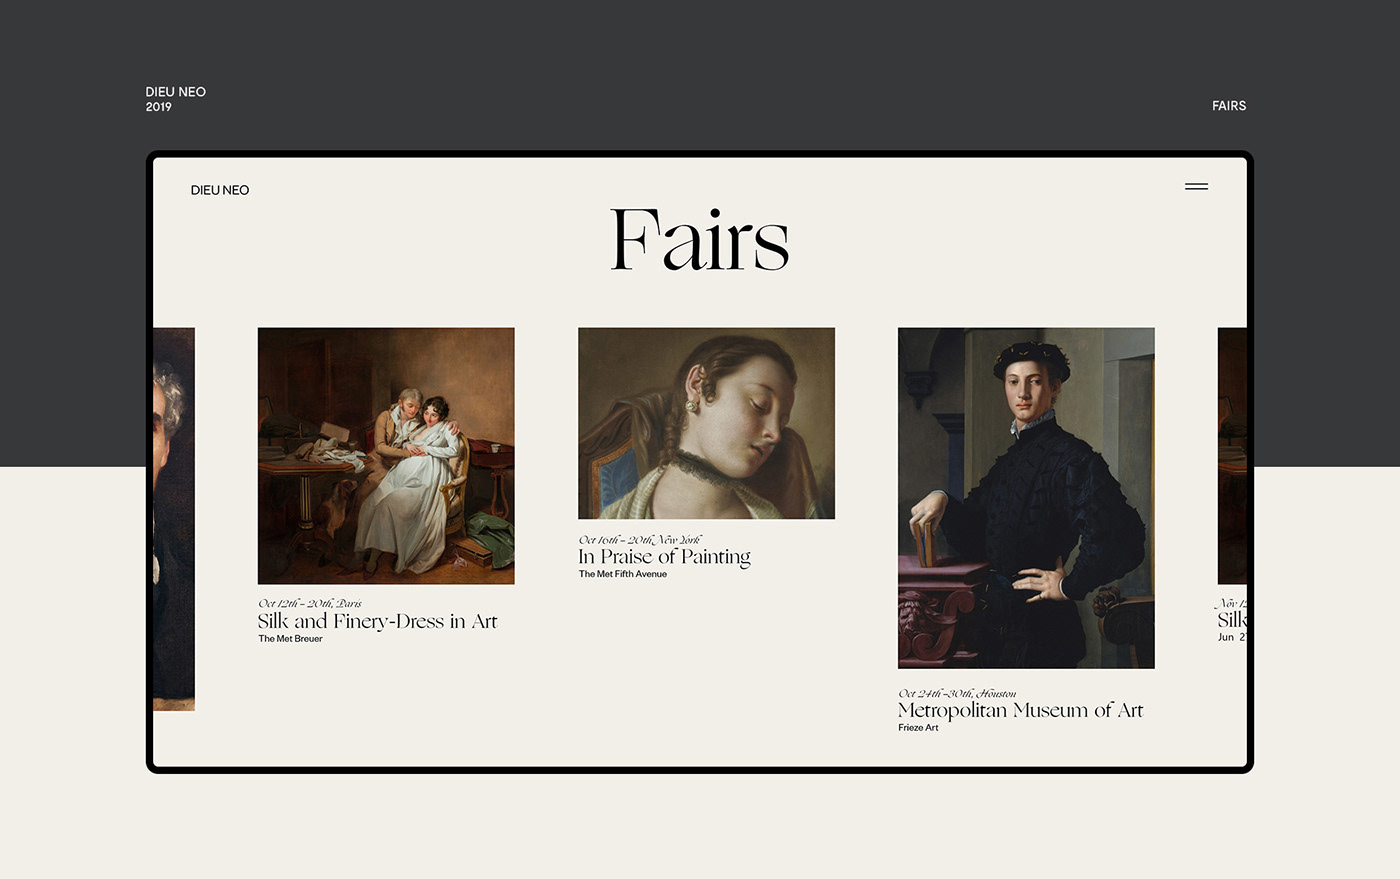Image resolution: width=1400 pixels, height=879 pixels.
Task: Open Silk and Finery-Dress in Art link
Action: pyautogui.click(x=378, y=621)
